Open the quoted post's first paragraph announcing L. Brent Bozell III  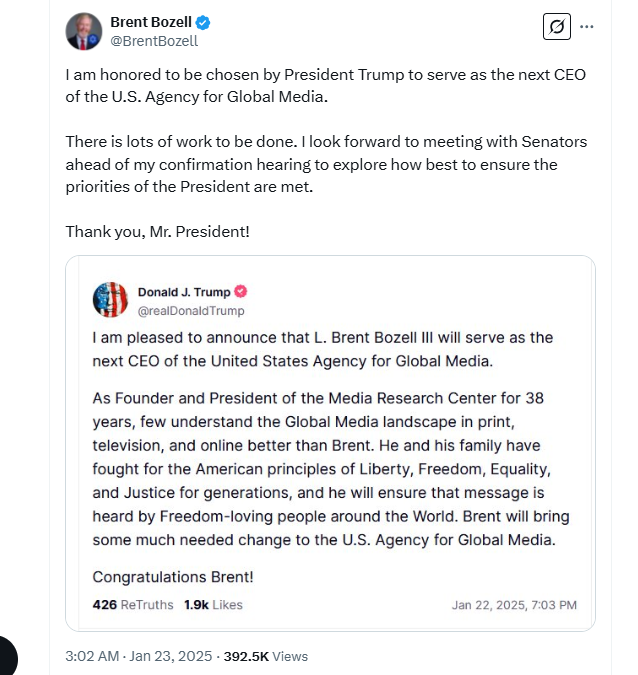pyautogui.click(x=322, y=349)
